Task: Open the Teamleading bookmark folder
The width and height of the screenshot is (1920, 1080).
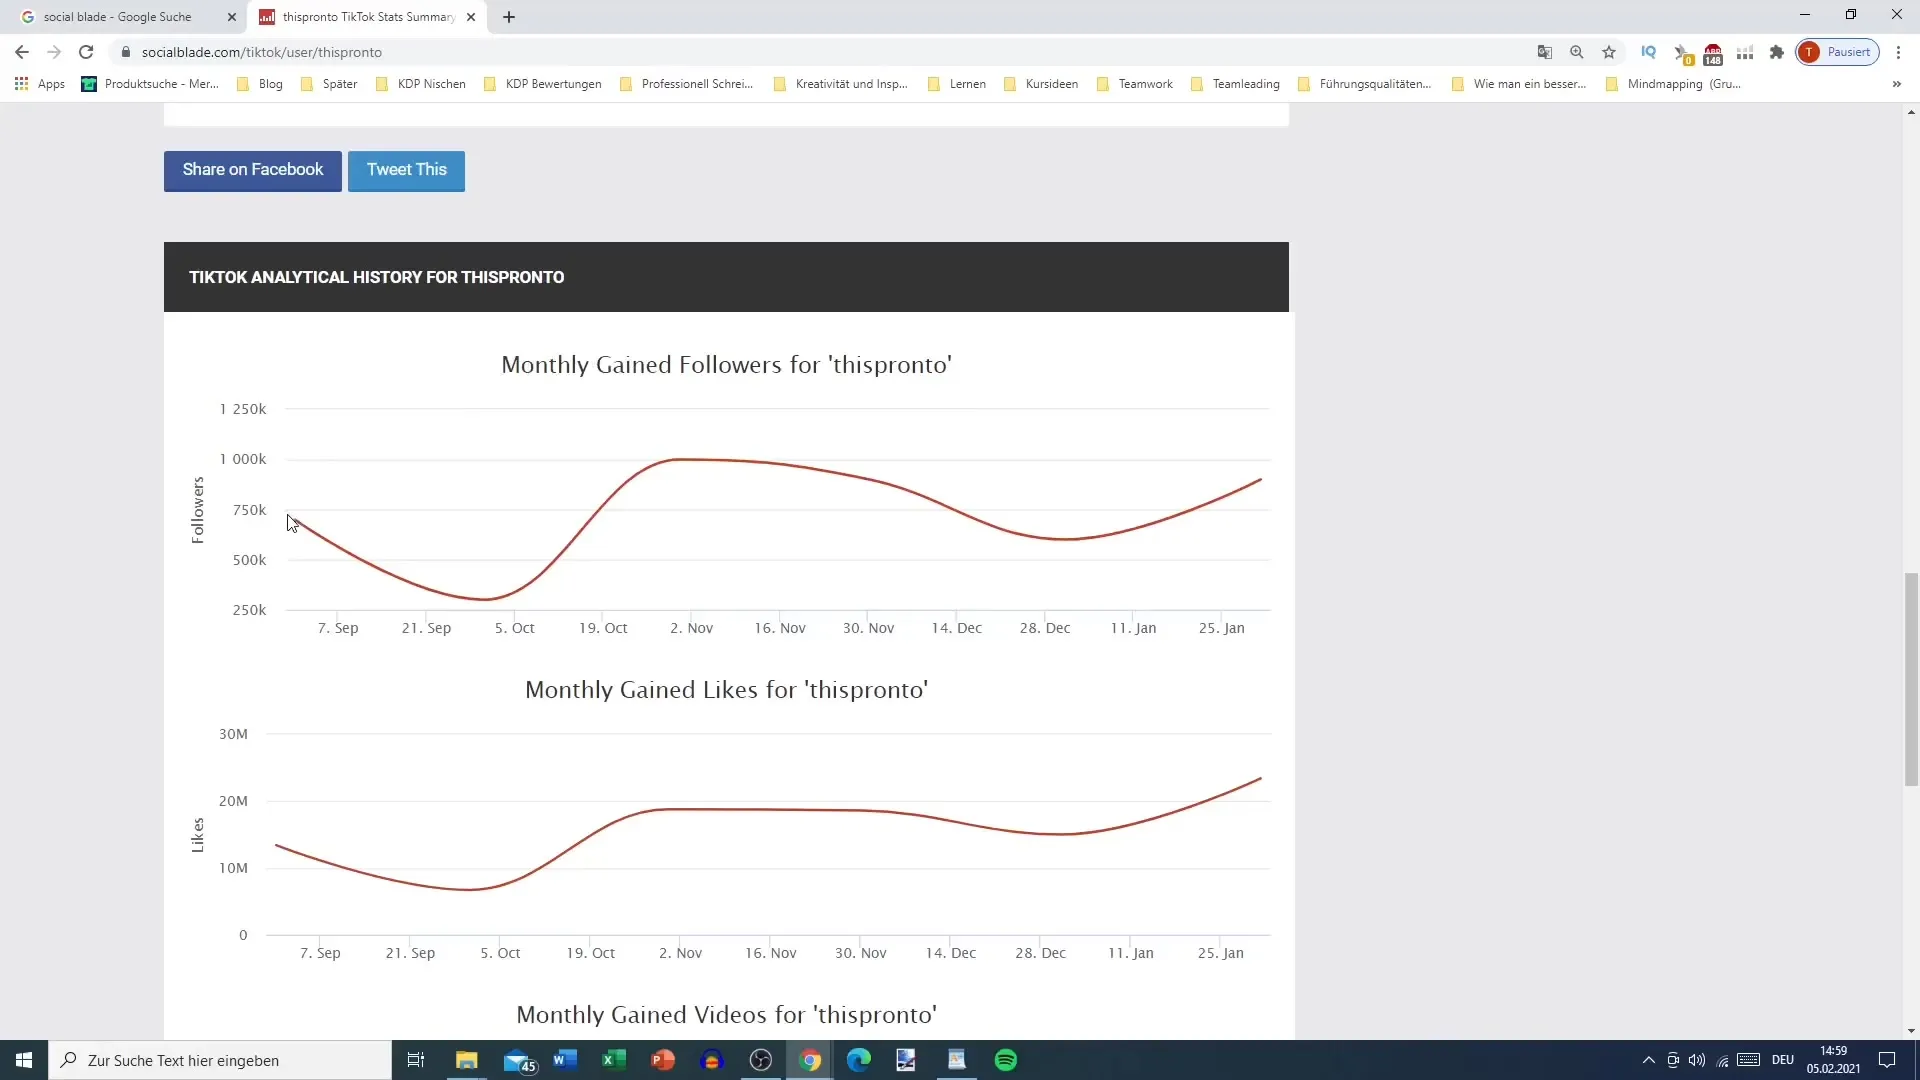Action: tap(1236, 84)
